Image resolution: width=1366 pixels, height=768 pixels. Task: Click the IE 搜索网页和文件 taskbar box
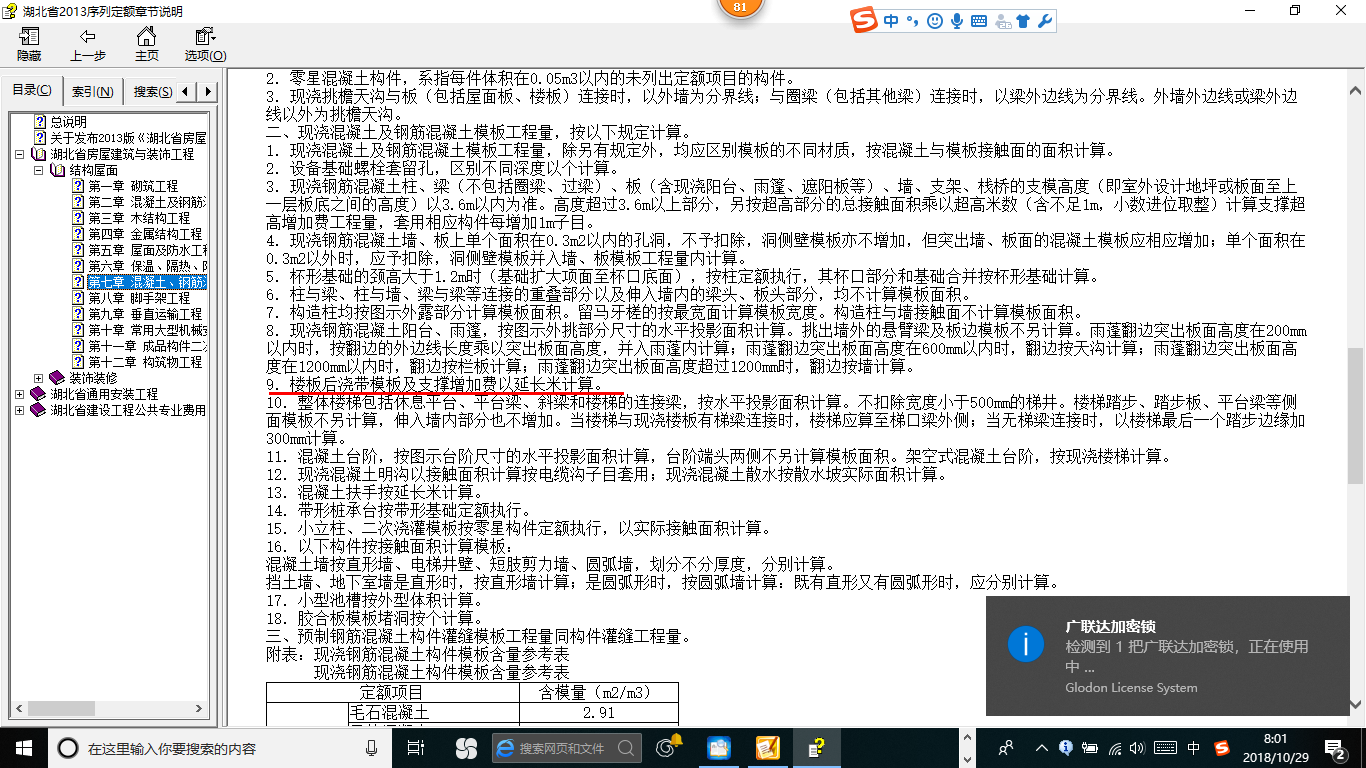[x=567, y=747]
